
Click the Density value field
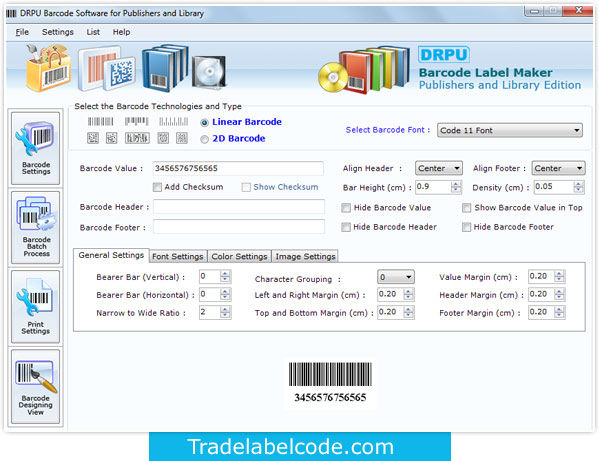[554, 187]
